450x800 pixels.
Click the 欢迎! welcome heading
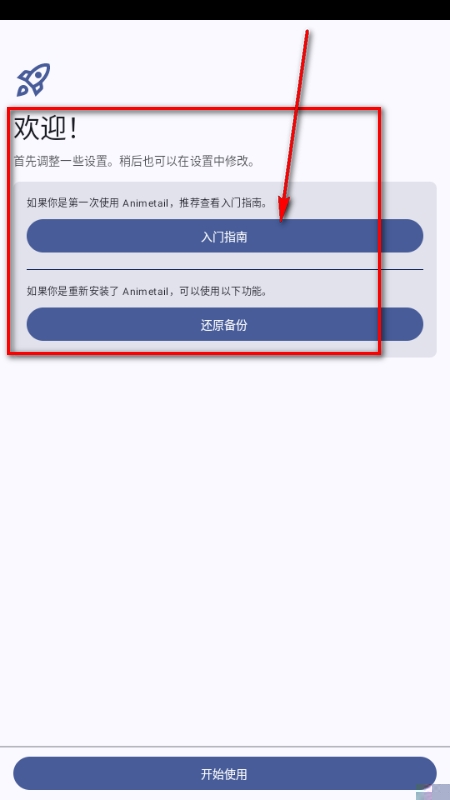point(46,128)
